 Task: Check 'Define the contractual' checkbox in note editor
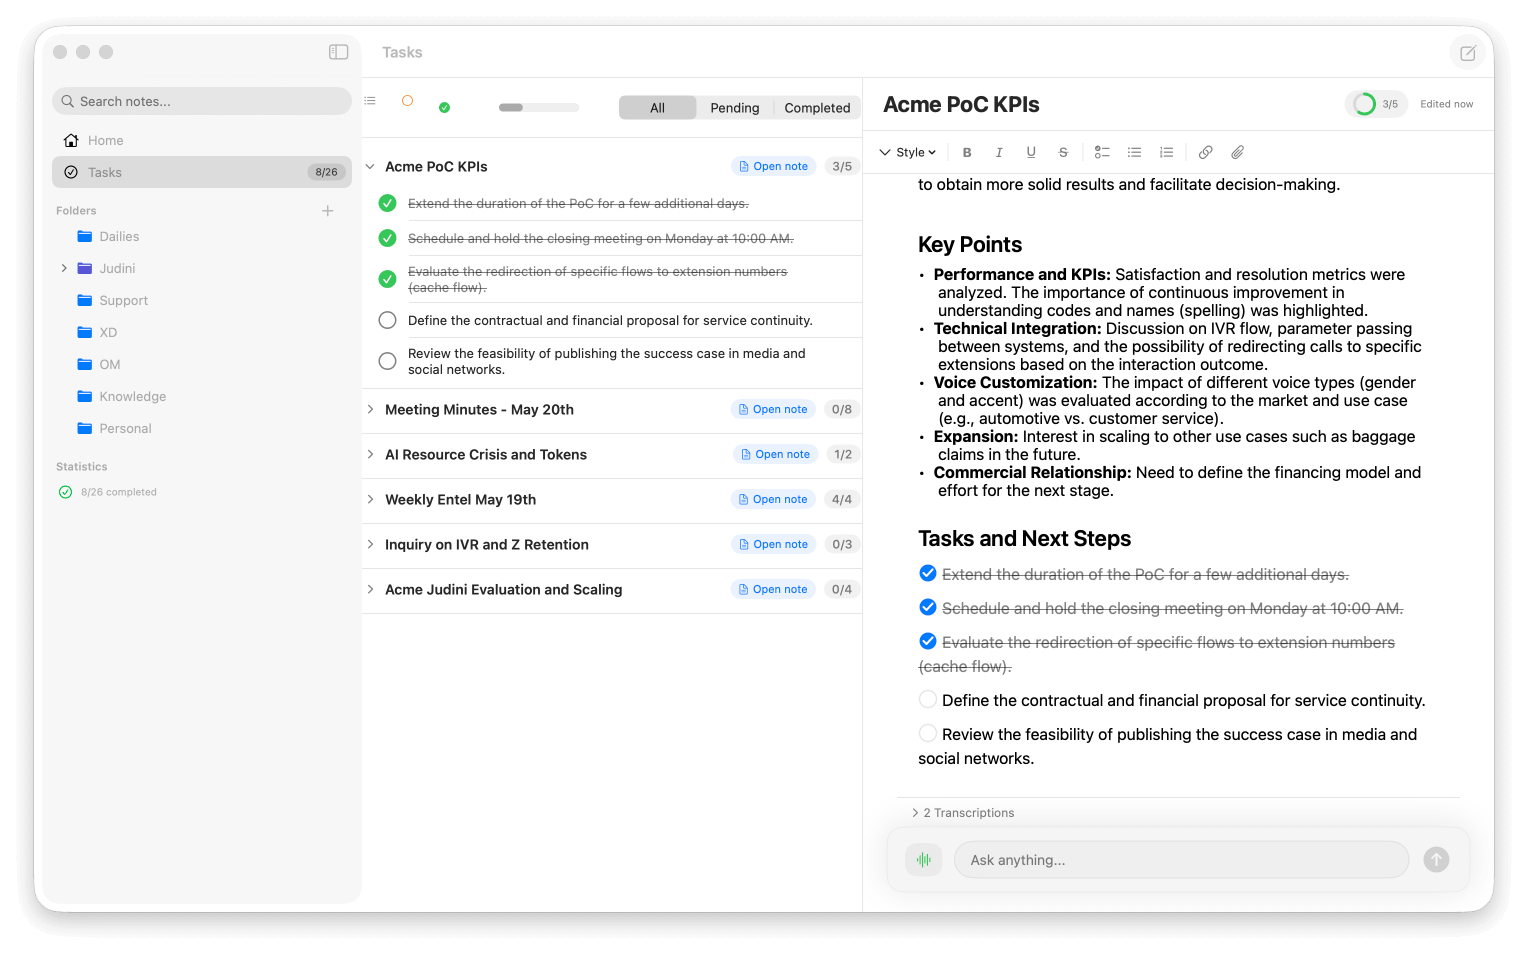[x=928, y=699]
